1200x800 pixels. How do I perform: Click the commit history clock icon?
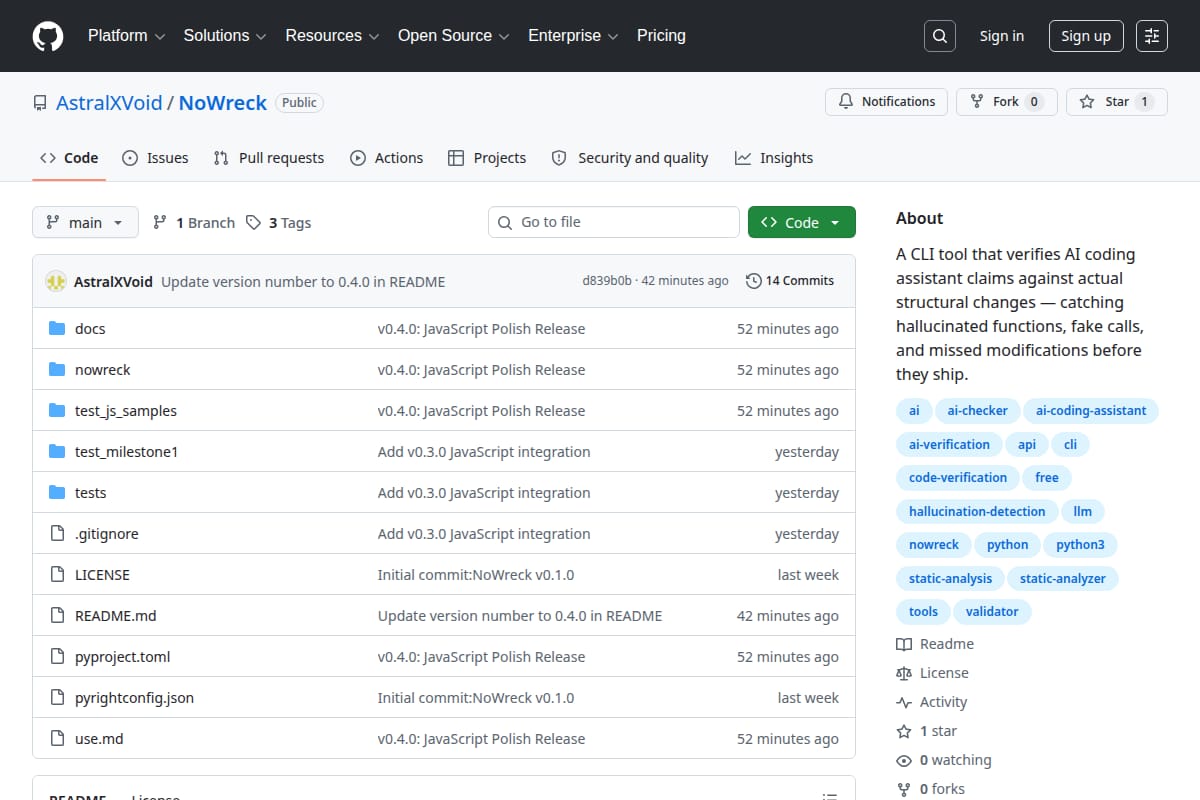[x=754, y=281]
